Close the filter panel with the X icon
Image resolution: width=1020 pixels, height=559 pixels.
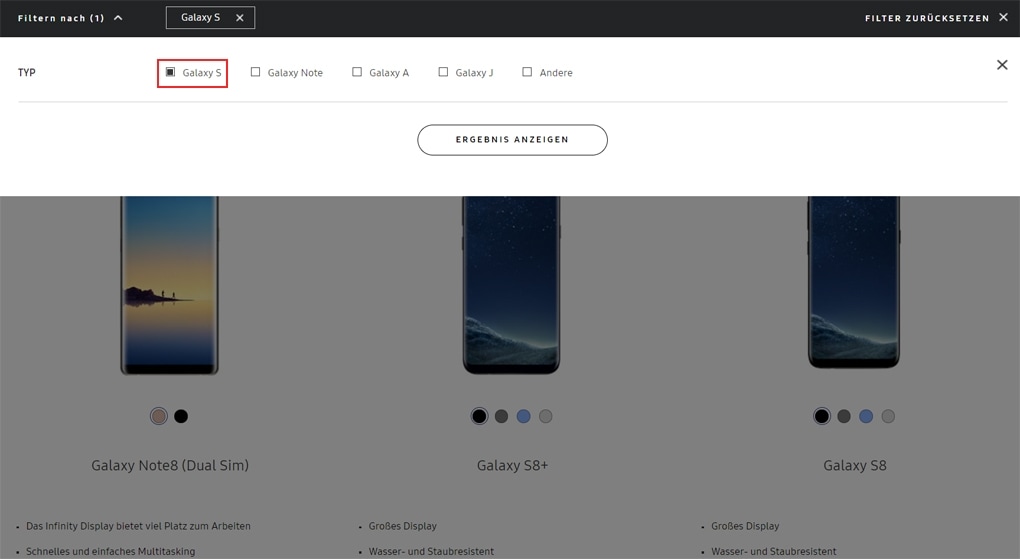tap(1002, 64)
